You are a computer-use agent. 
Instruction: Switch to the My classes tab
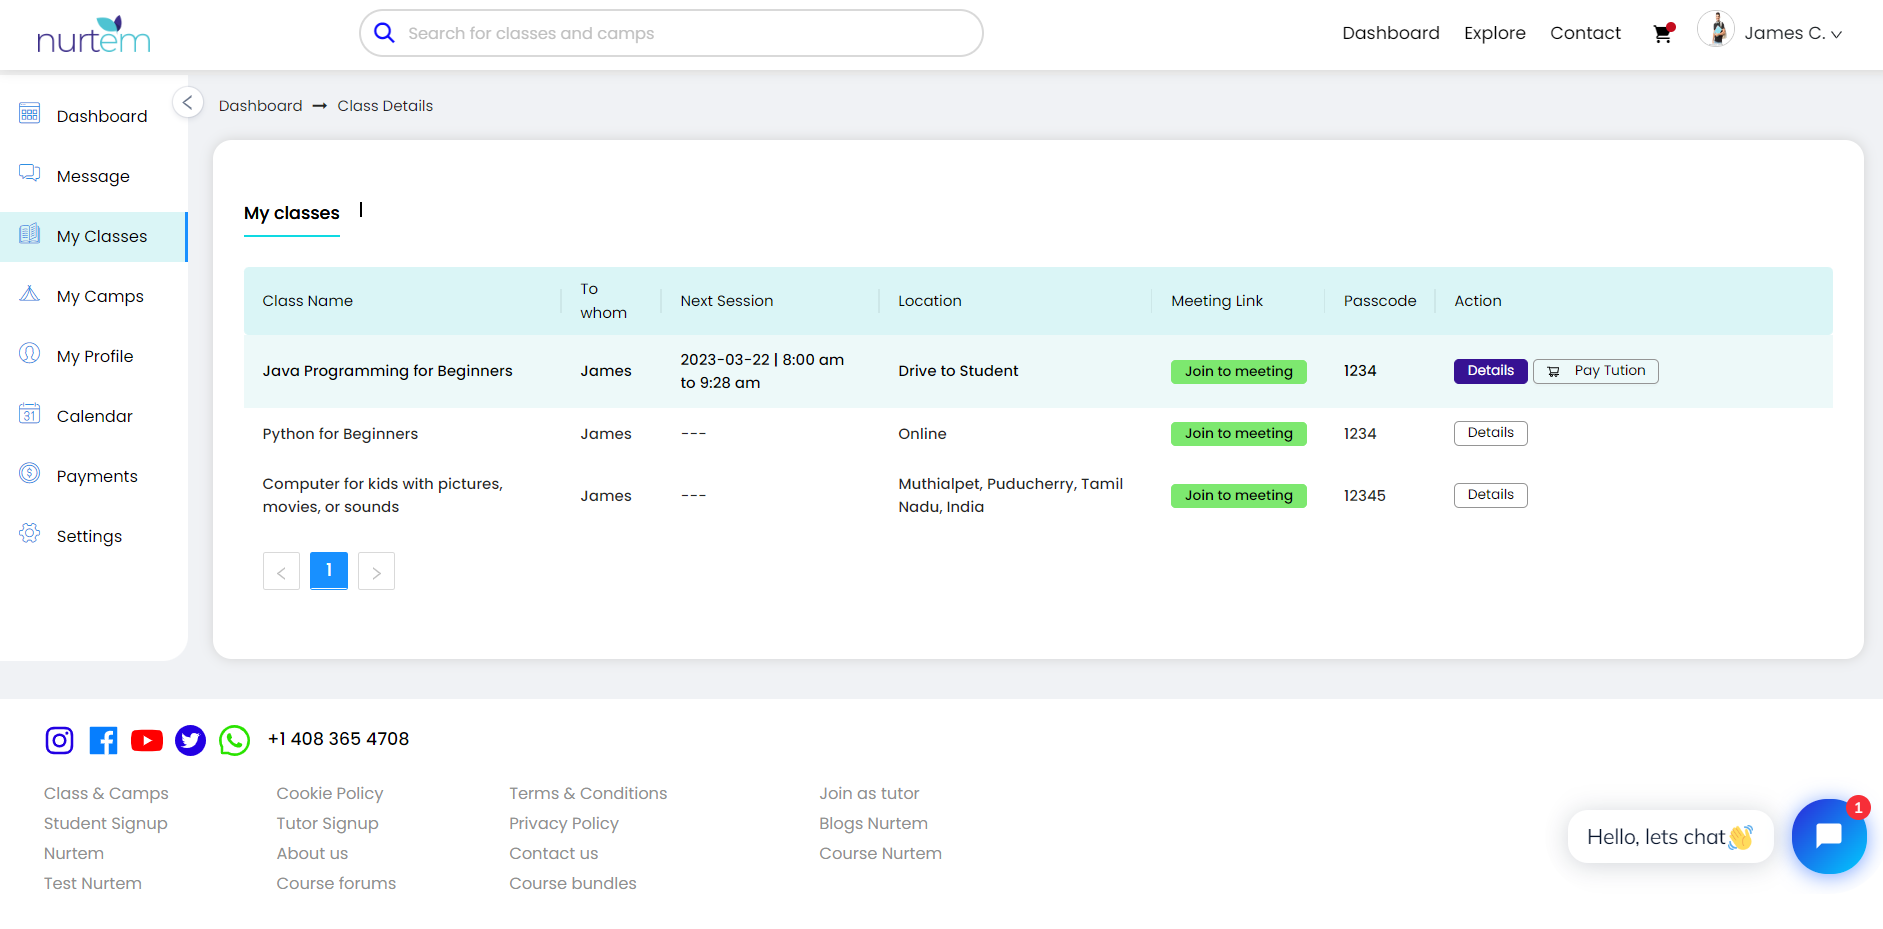292,213
